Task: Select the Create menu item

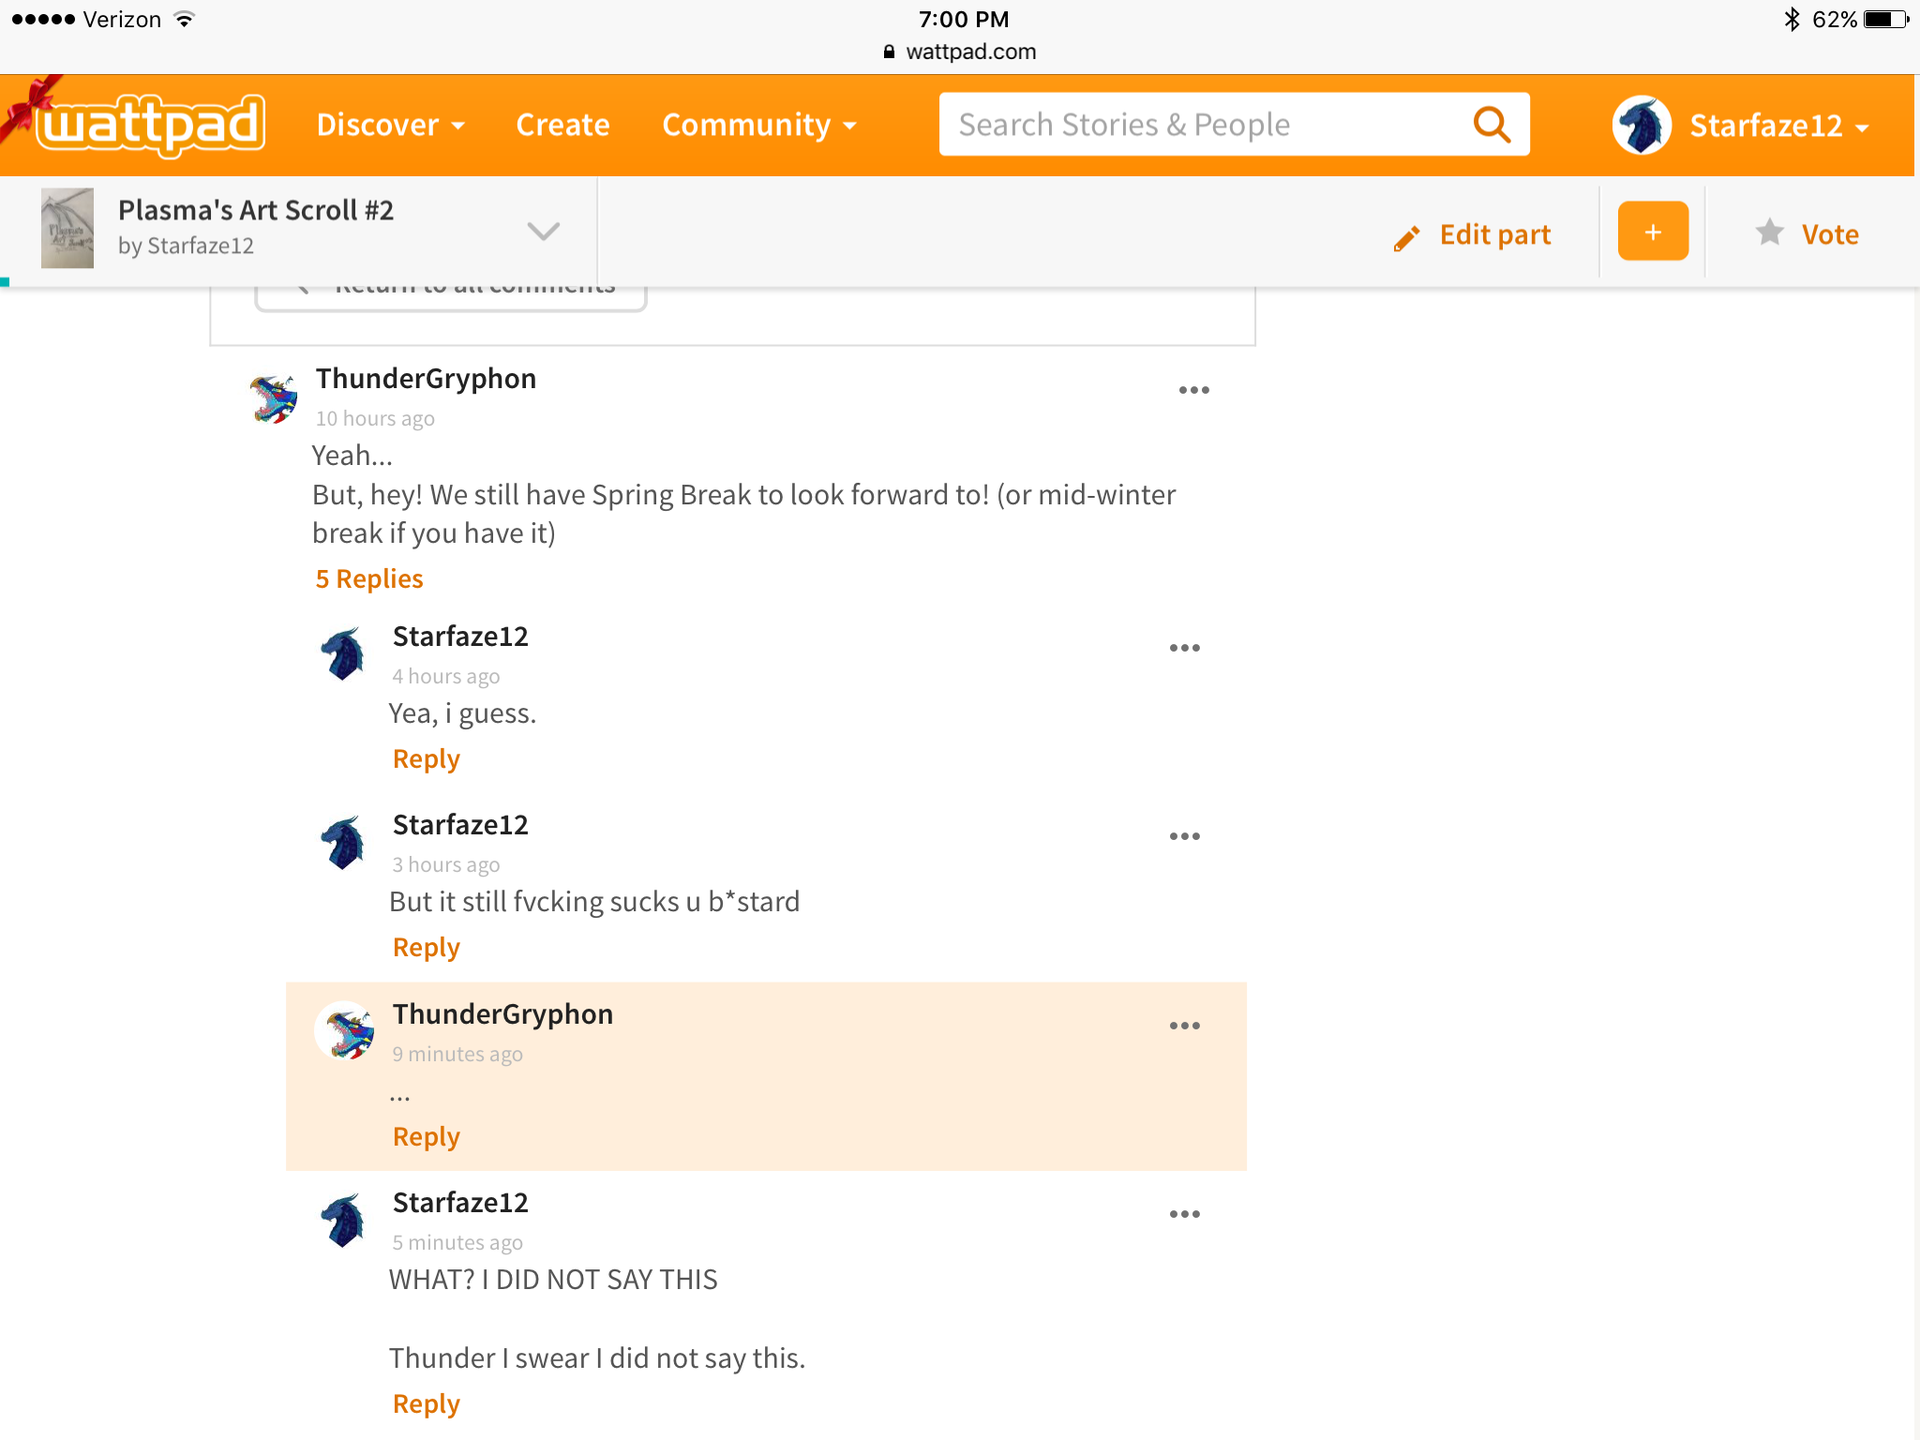Action: [x=562, y=125]
